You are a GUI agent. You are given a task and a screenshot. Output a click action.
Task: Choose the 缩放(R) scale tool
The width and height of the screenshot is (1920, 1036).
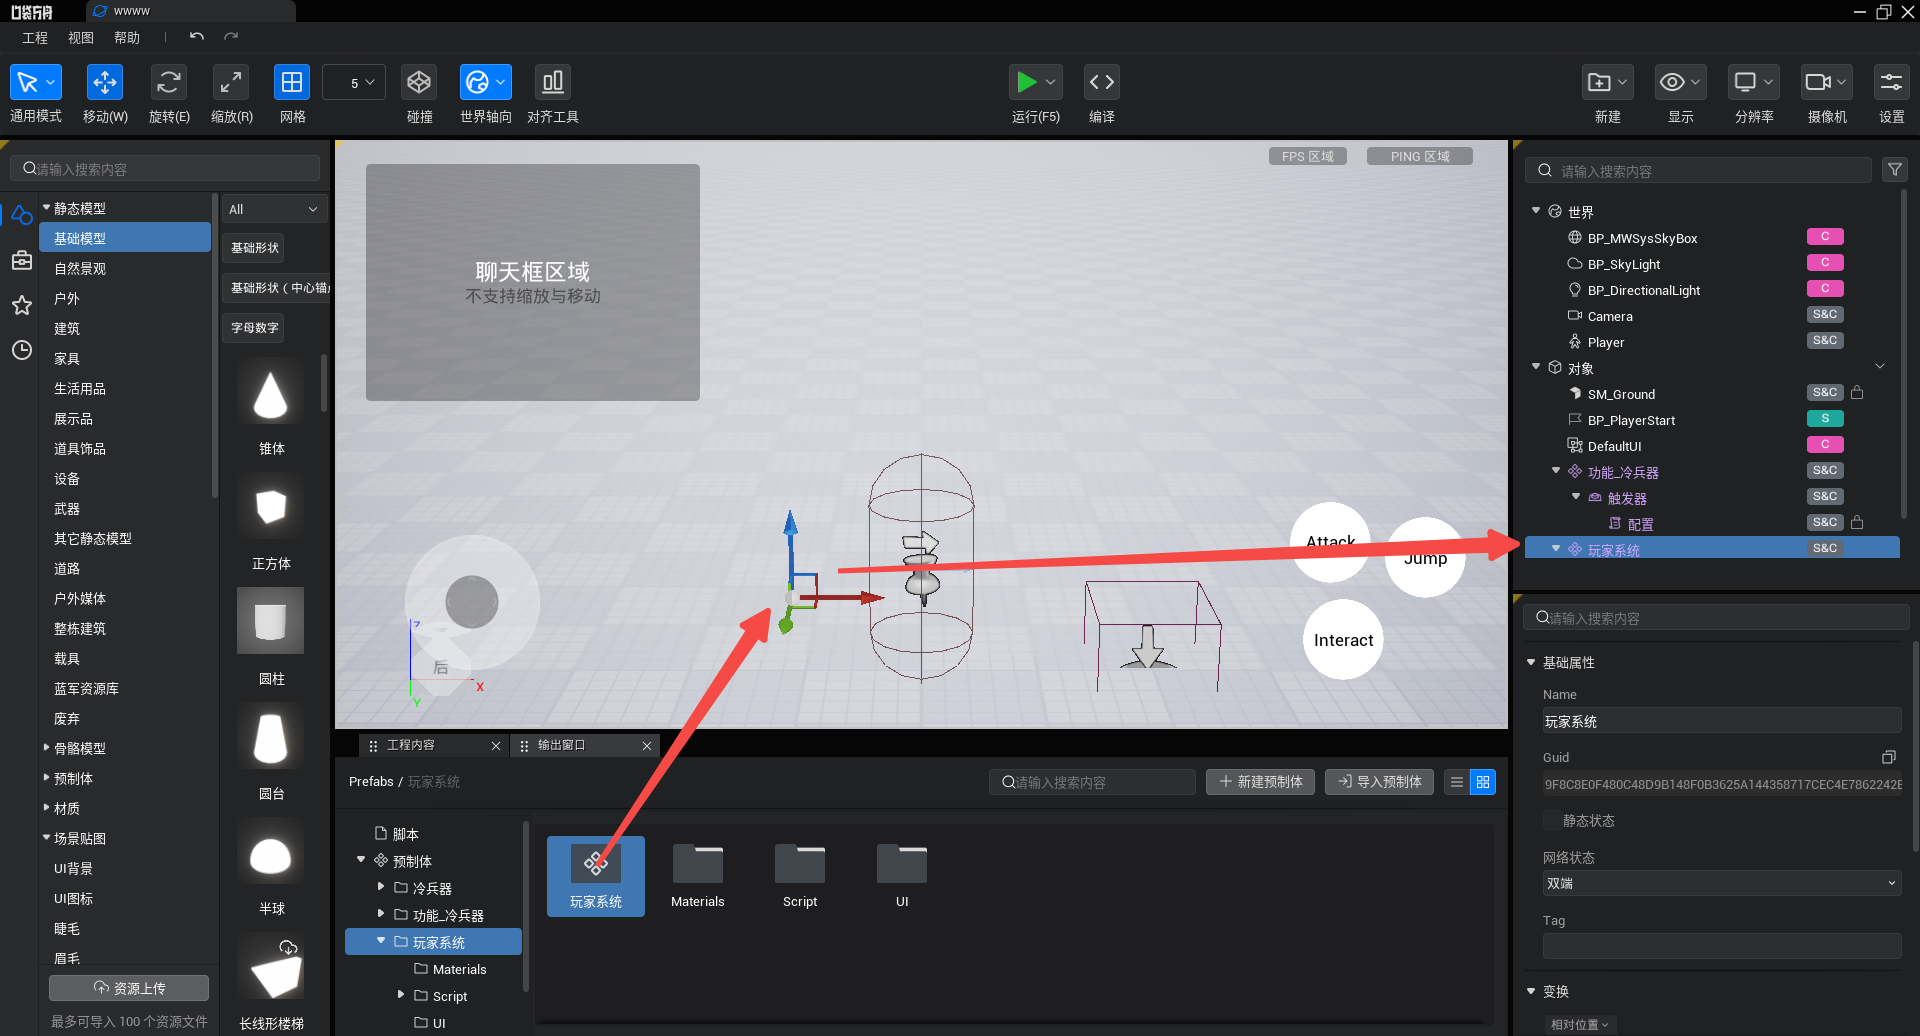231,82
